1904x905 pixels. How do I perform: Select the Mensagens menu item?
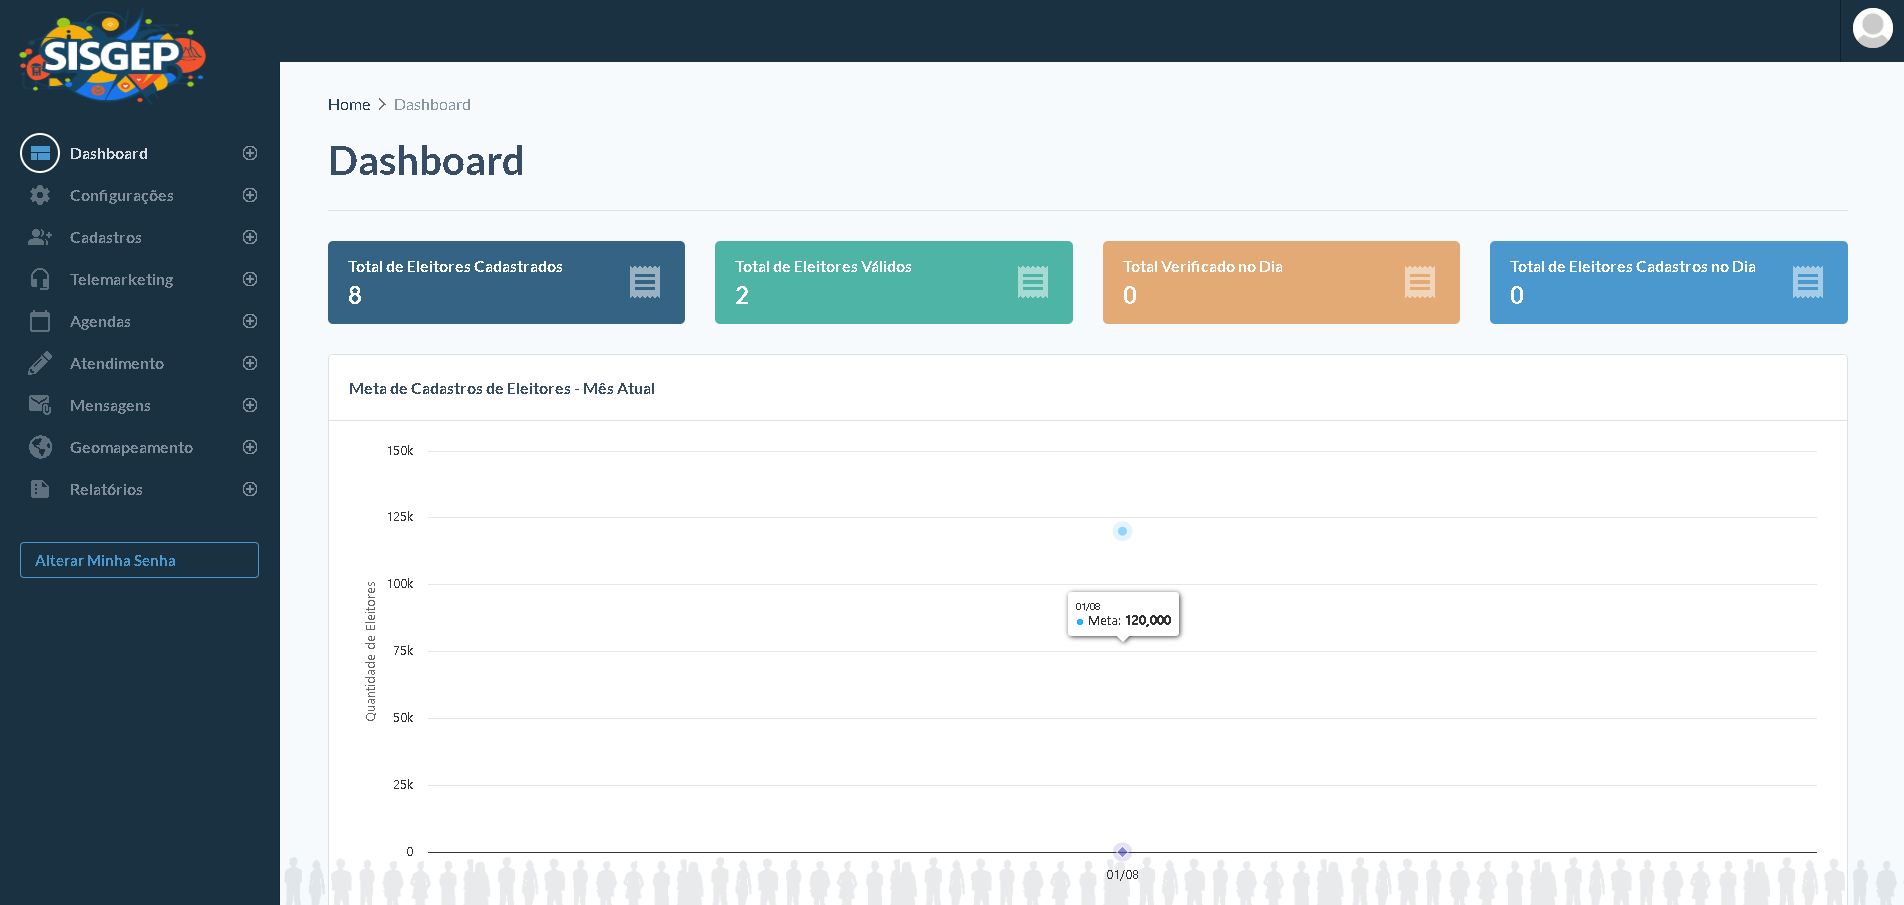[110, 405]
